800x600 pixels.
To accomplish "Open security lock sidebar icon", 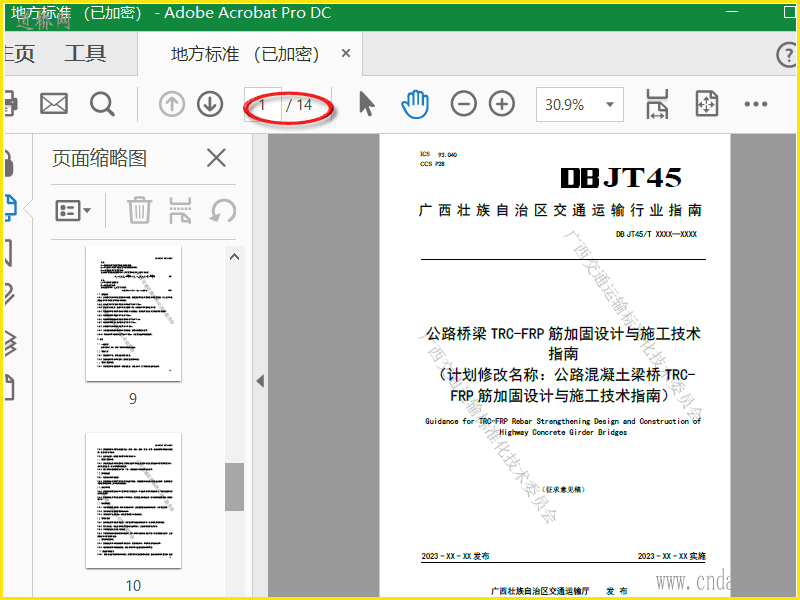I will pos(9,164).
